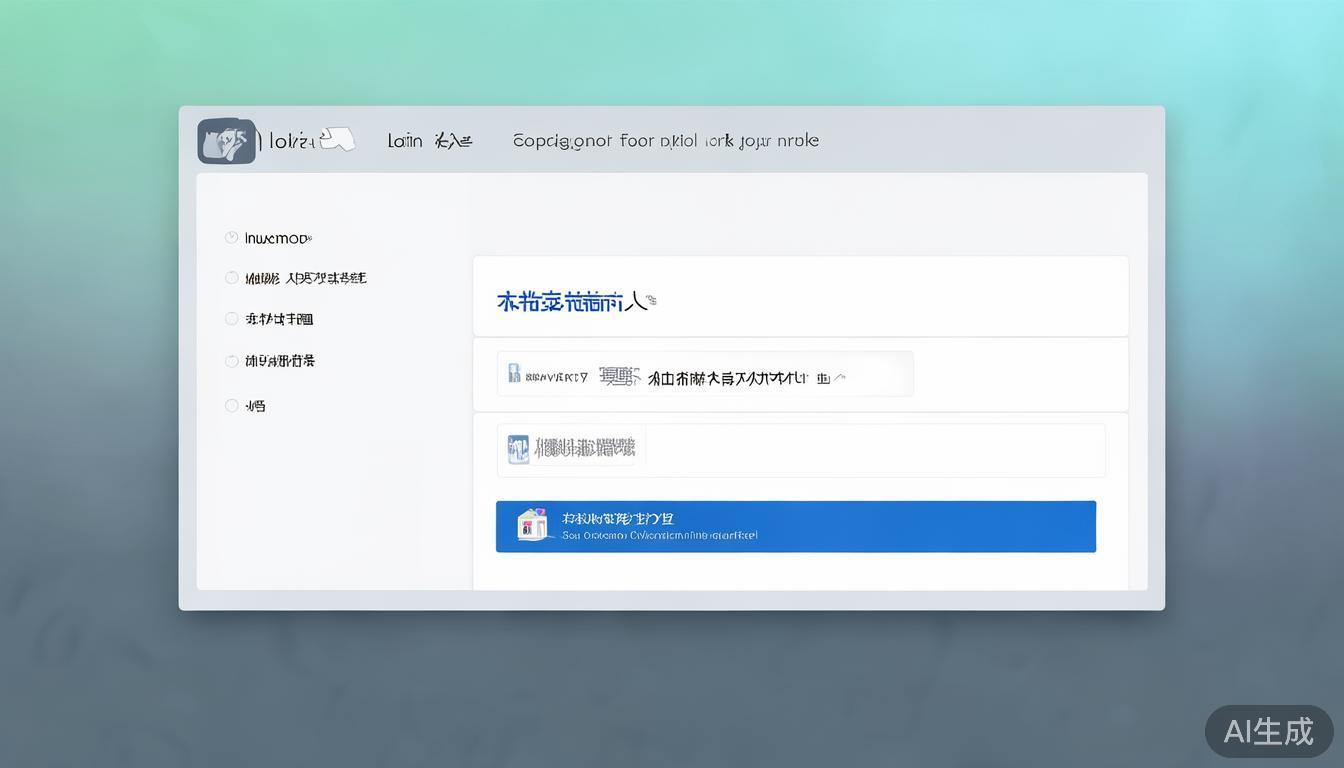Collapse the disclosure arrow beside the field text
1344x768 pixels.
840,377
